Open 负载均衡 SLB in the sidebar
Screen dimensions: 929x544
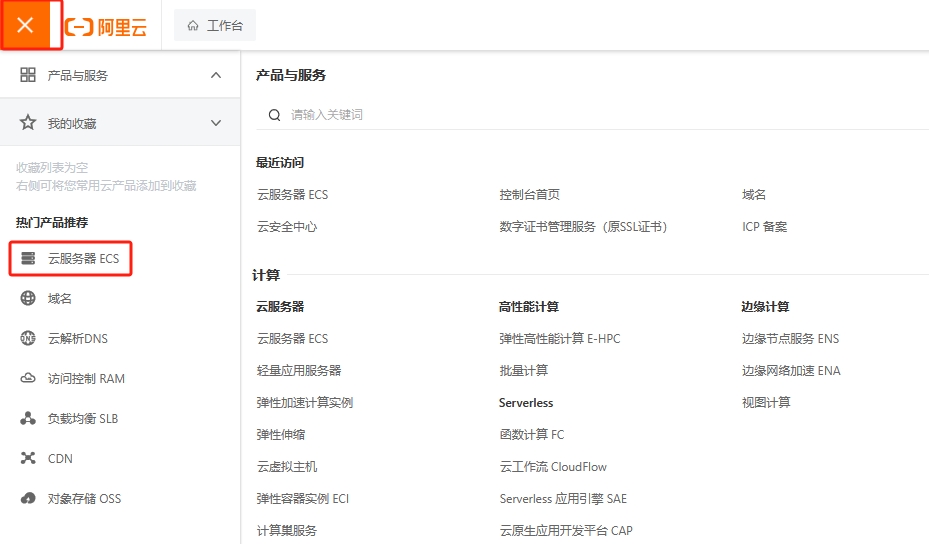pos(83,418)
